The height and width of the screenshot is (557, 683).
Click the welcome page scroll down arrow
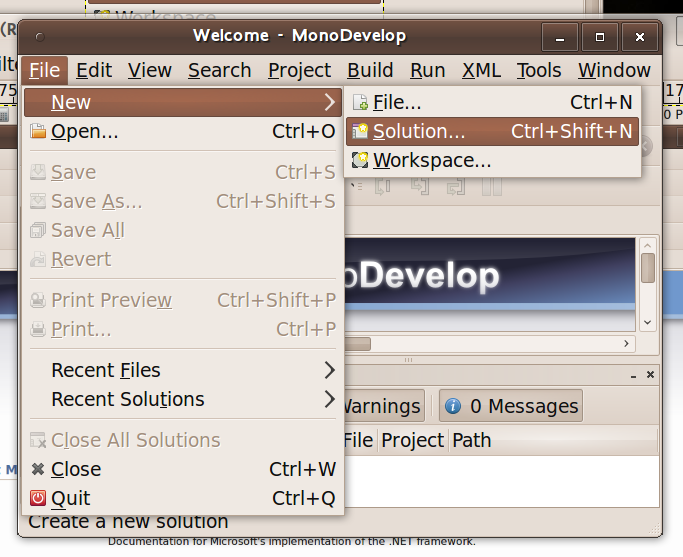click(x=647, y=322)
